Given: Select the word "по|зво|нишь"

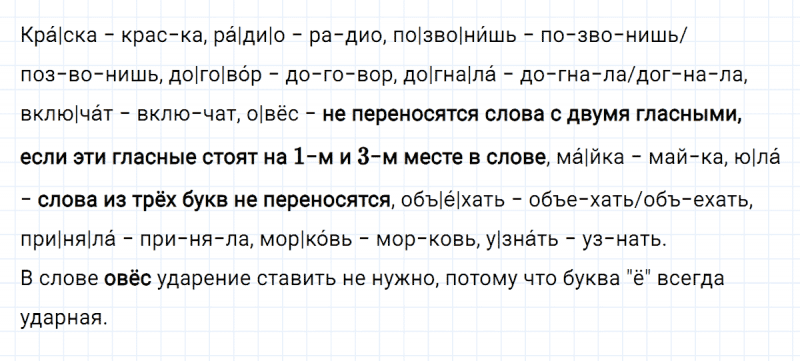Looking at the screenshot, I should [454, 35].
